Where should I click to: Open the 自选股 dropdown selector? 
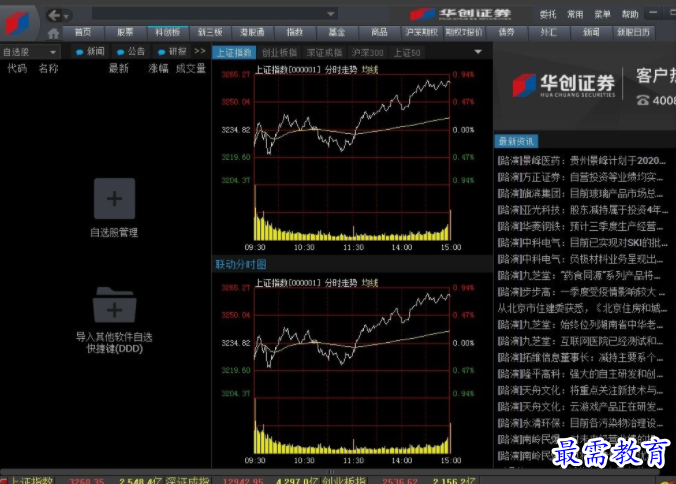pos(29,52)
